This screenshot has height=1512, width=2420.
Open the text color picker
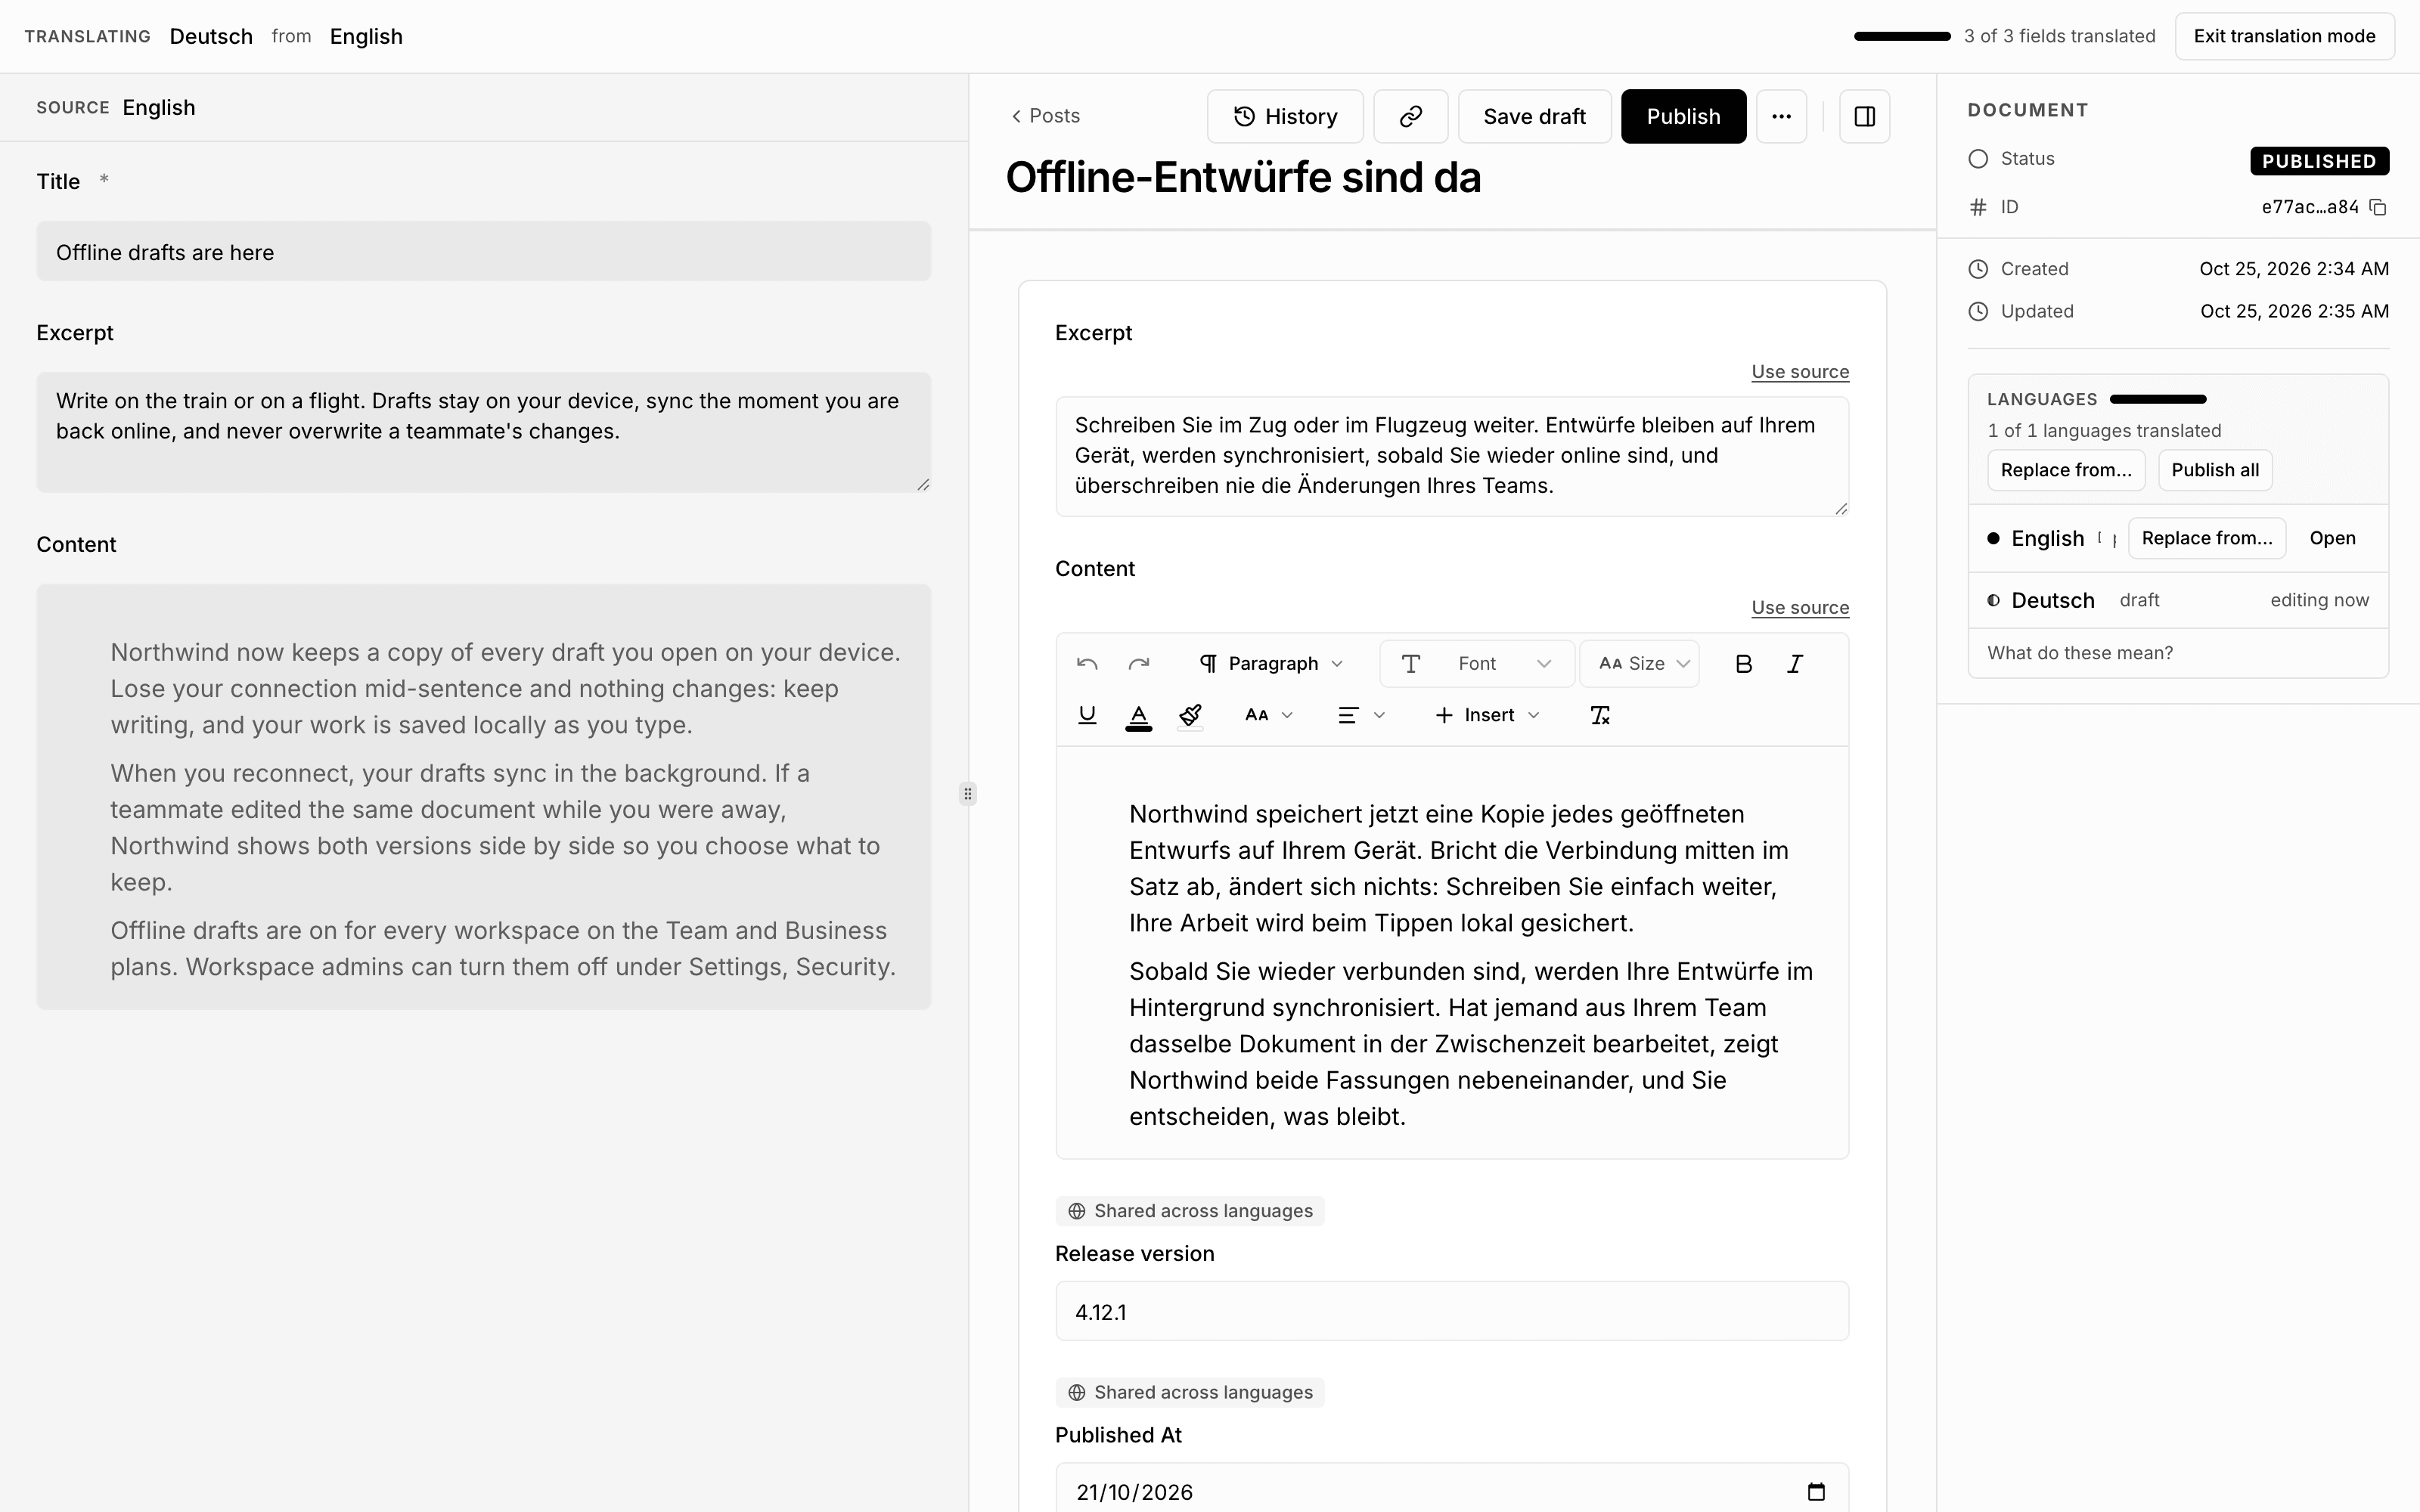coord(1139,715)
